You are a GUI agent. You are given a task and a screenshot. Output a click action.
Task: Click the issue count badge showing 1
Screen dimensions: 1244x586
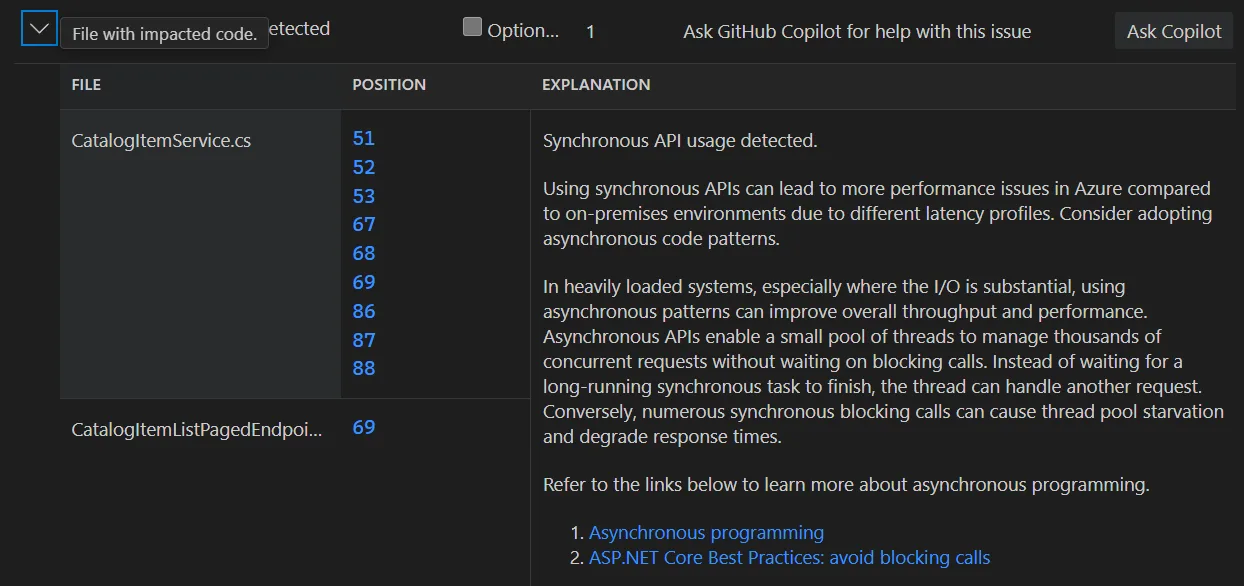click(590, 31)
